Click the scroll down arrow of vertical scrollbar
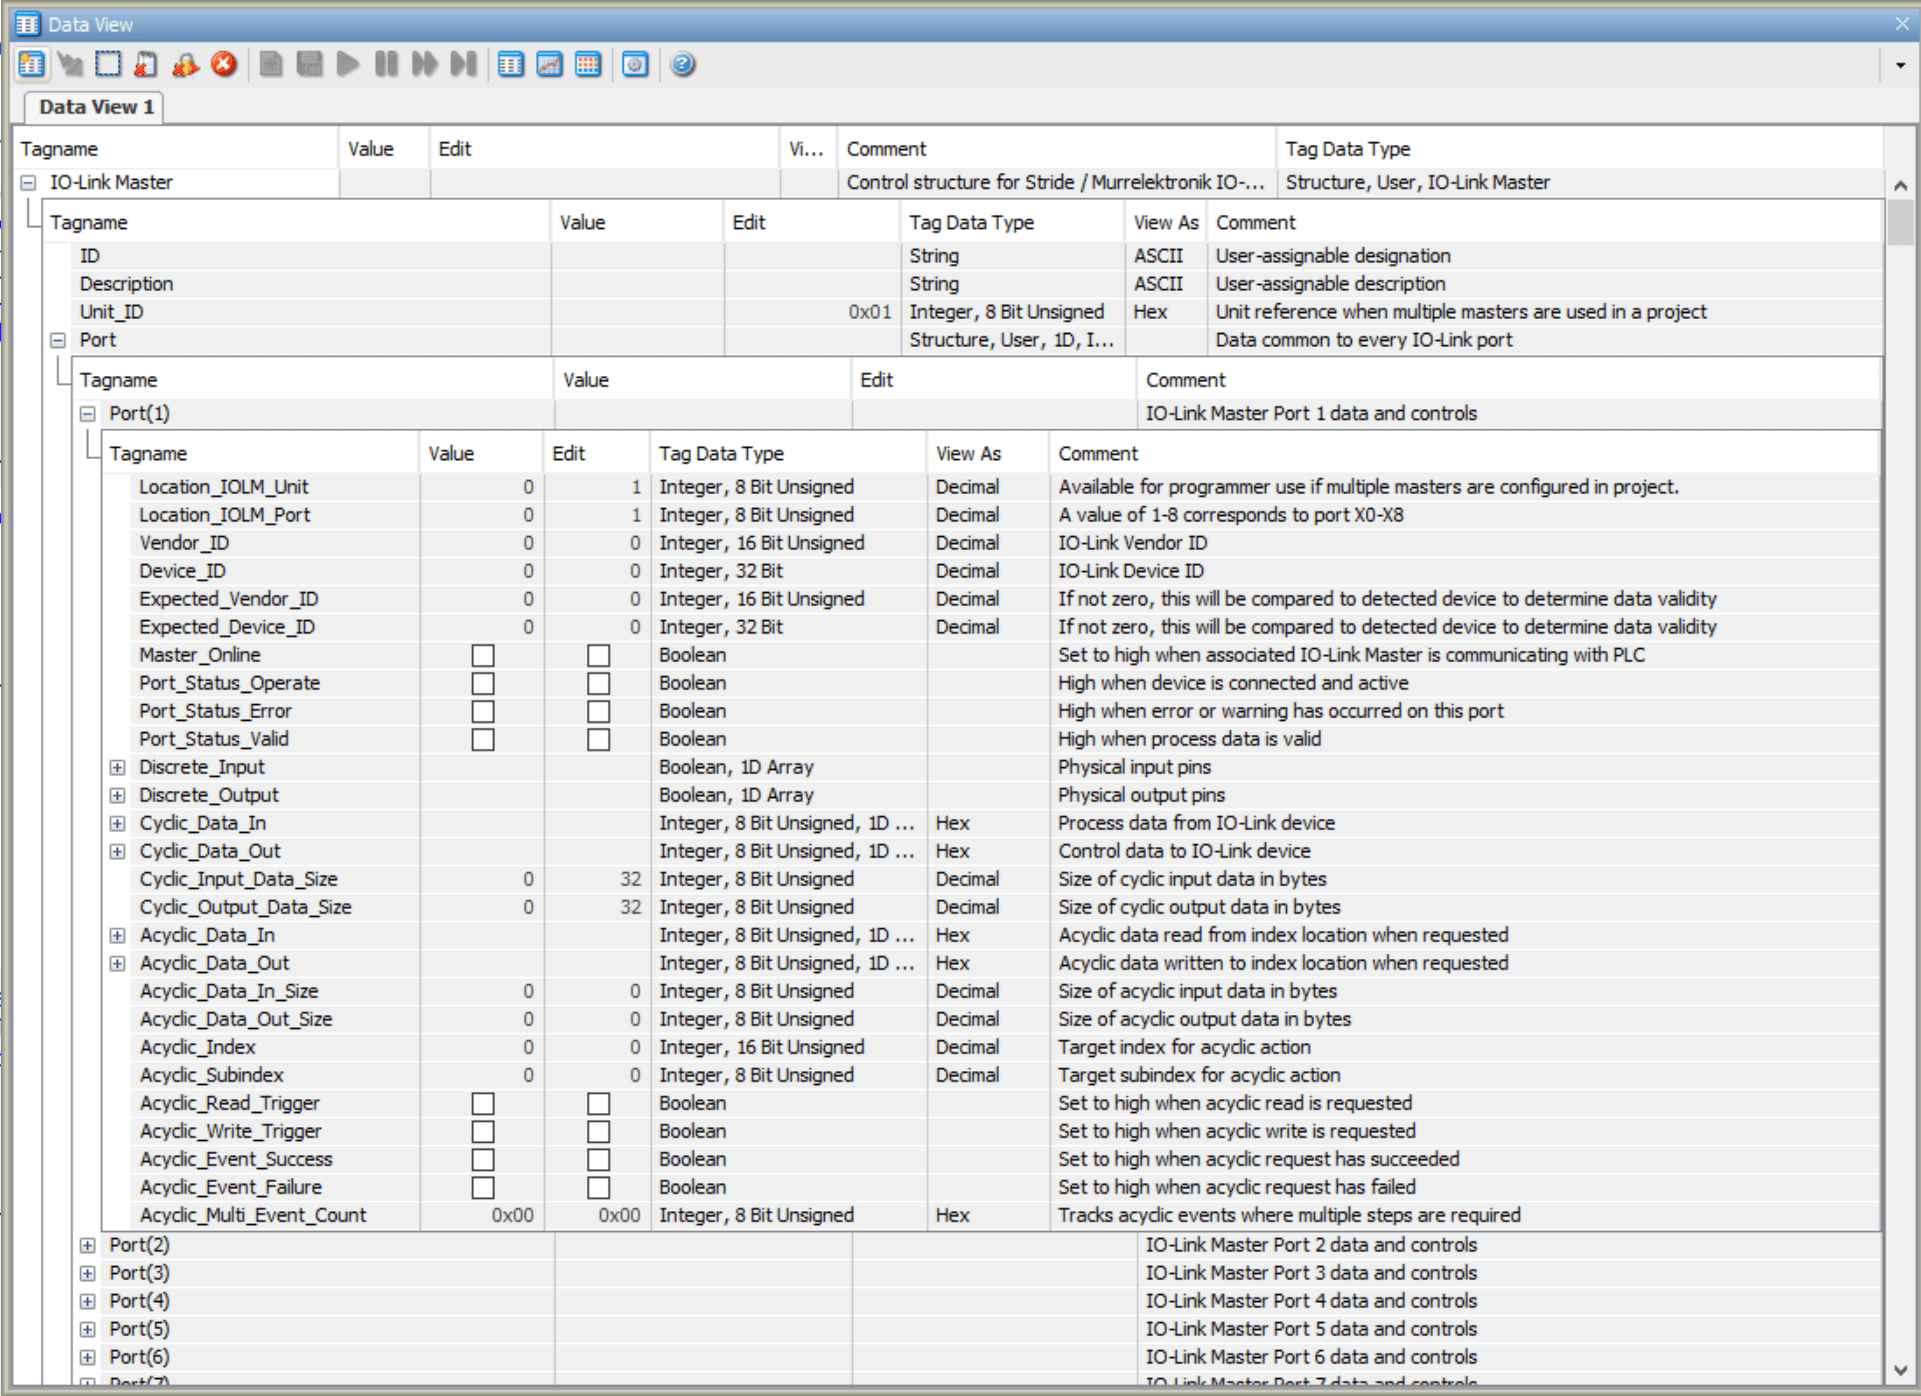 point(1900,1371)
